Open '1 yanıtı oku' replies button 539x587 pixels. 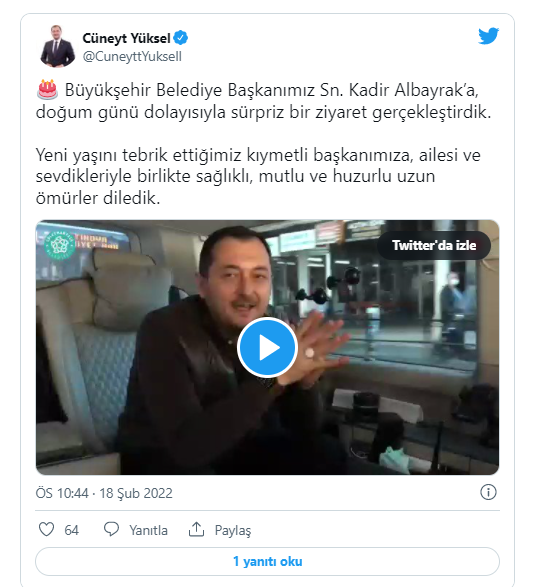tap(267, 562)
